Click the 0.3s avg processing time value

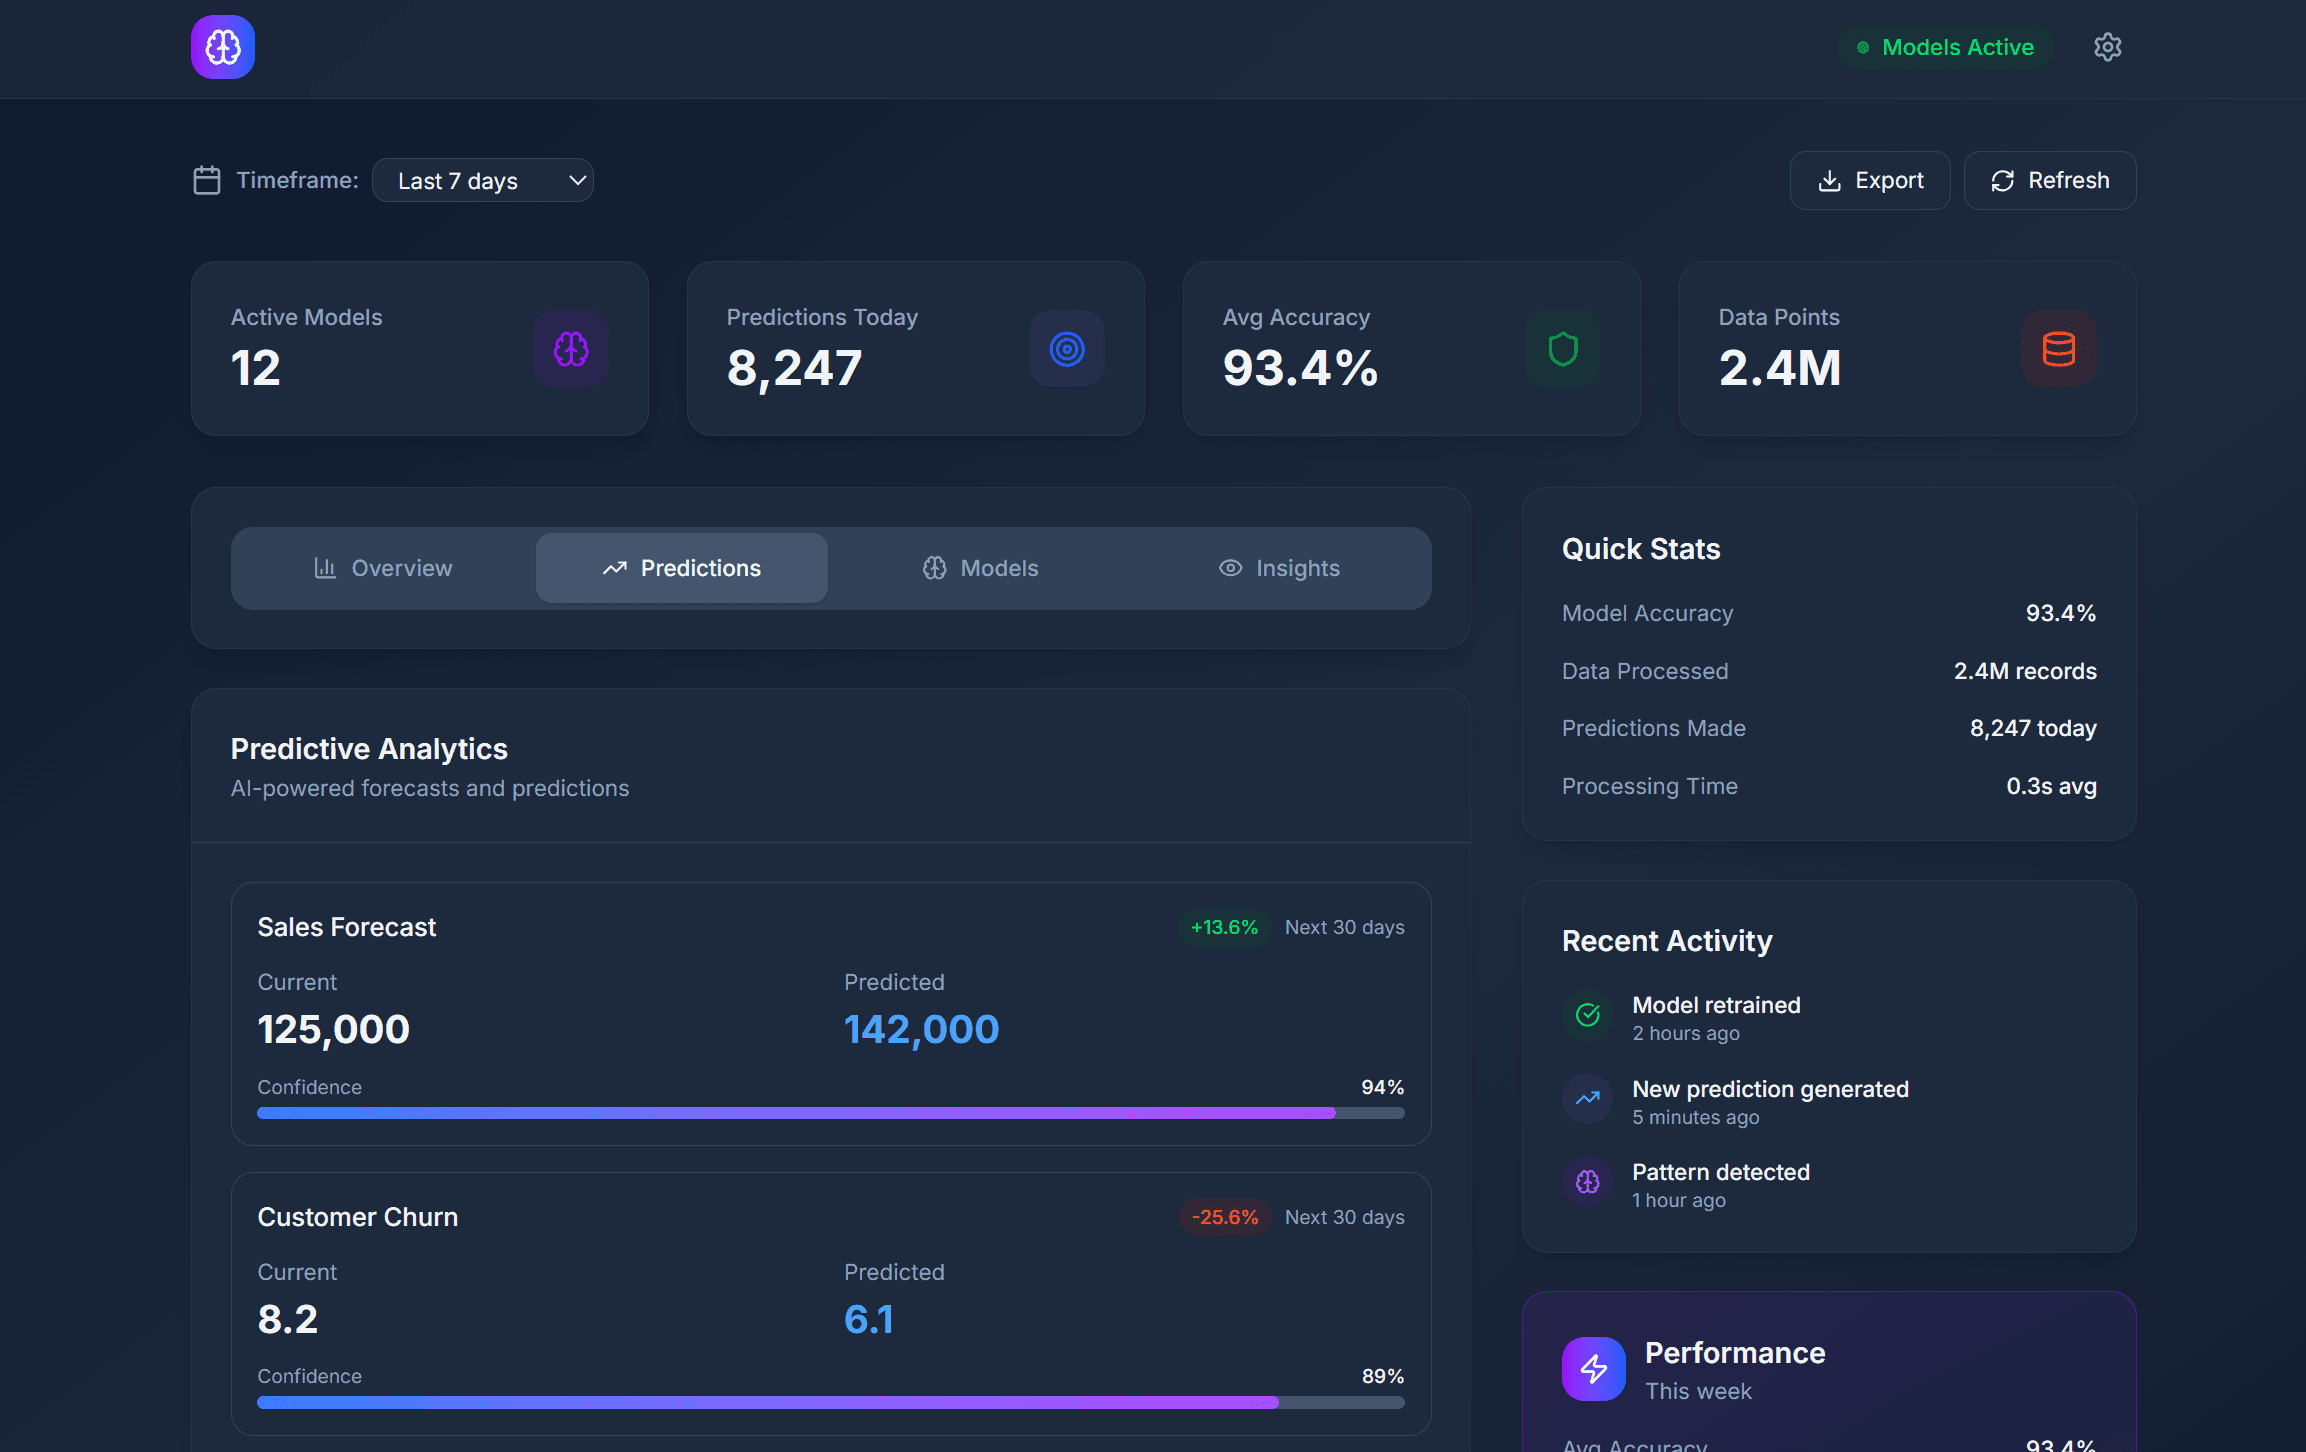click(x=2051, y=786)
